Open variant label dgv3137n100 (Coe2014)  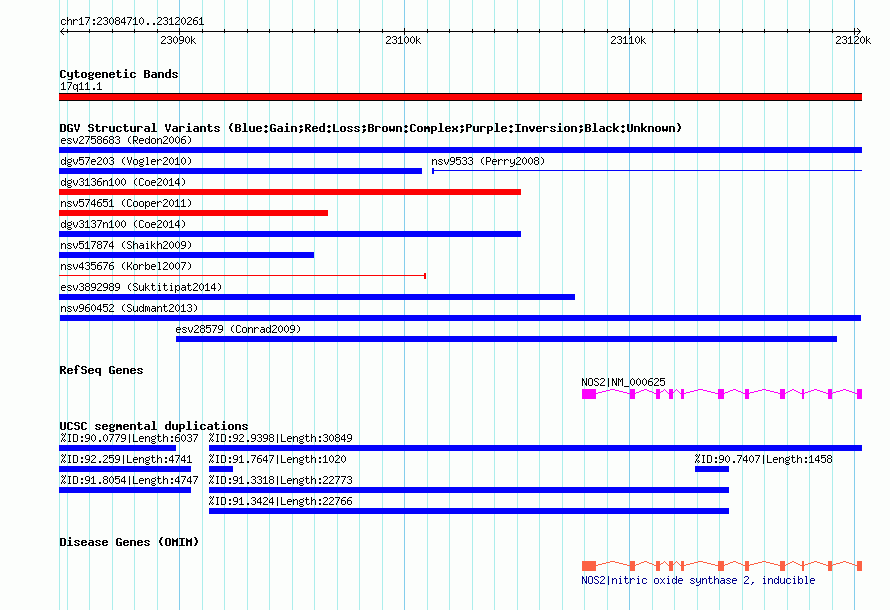click(x=123, y=224)
